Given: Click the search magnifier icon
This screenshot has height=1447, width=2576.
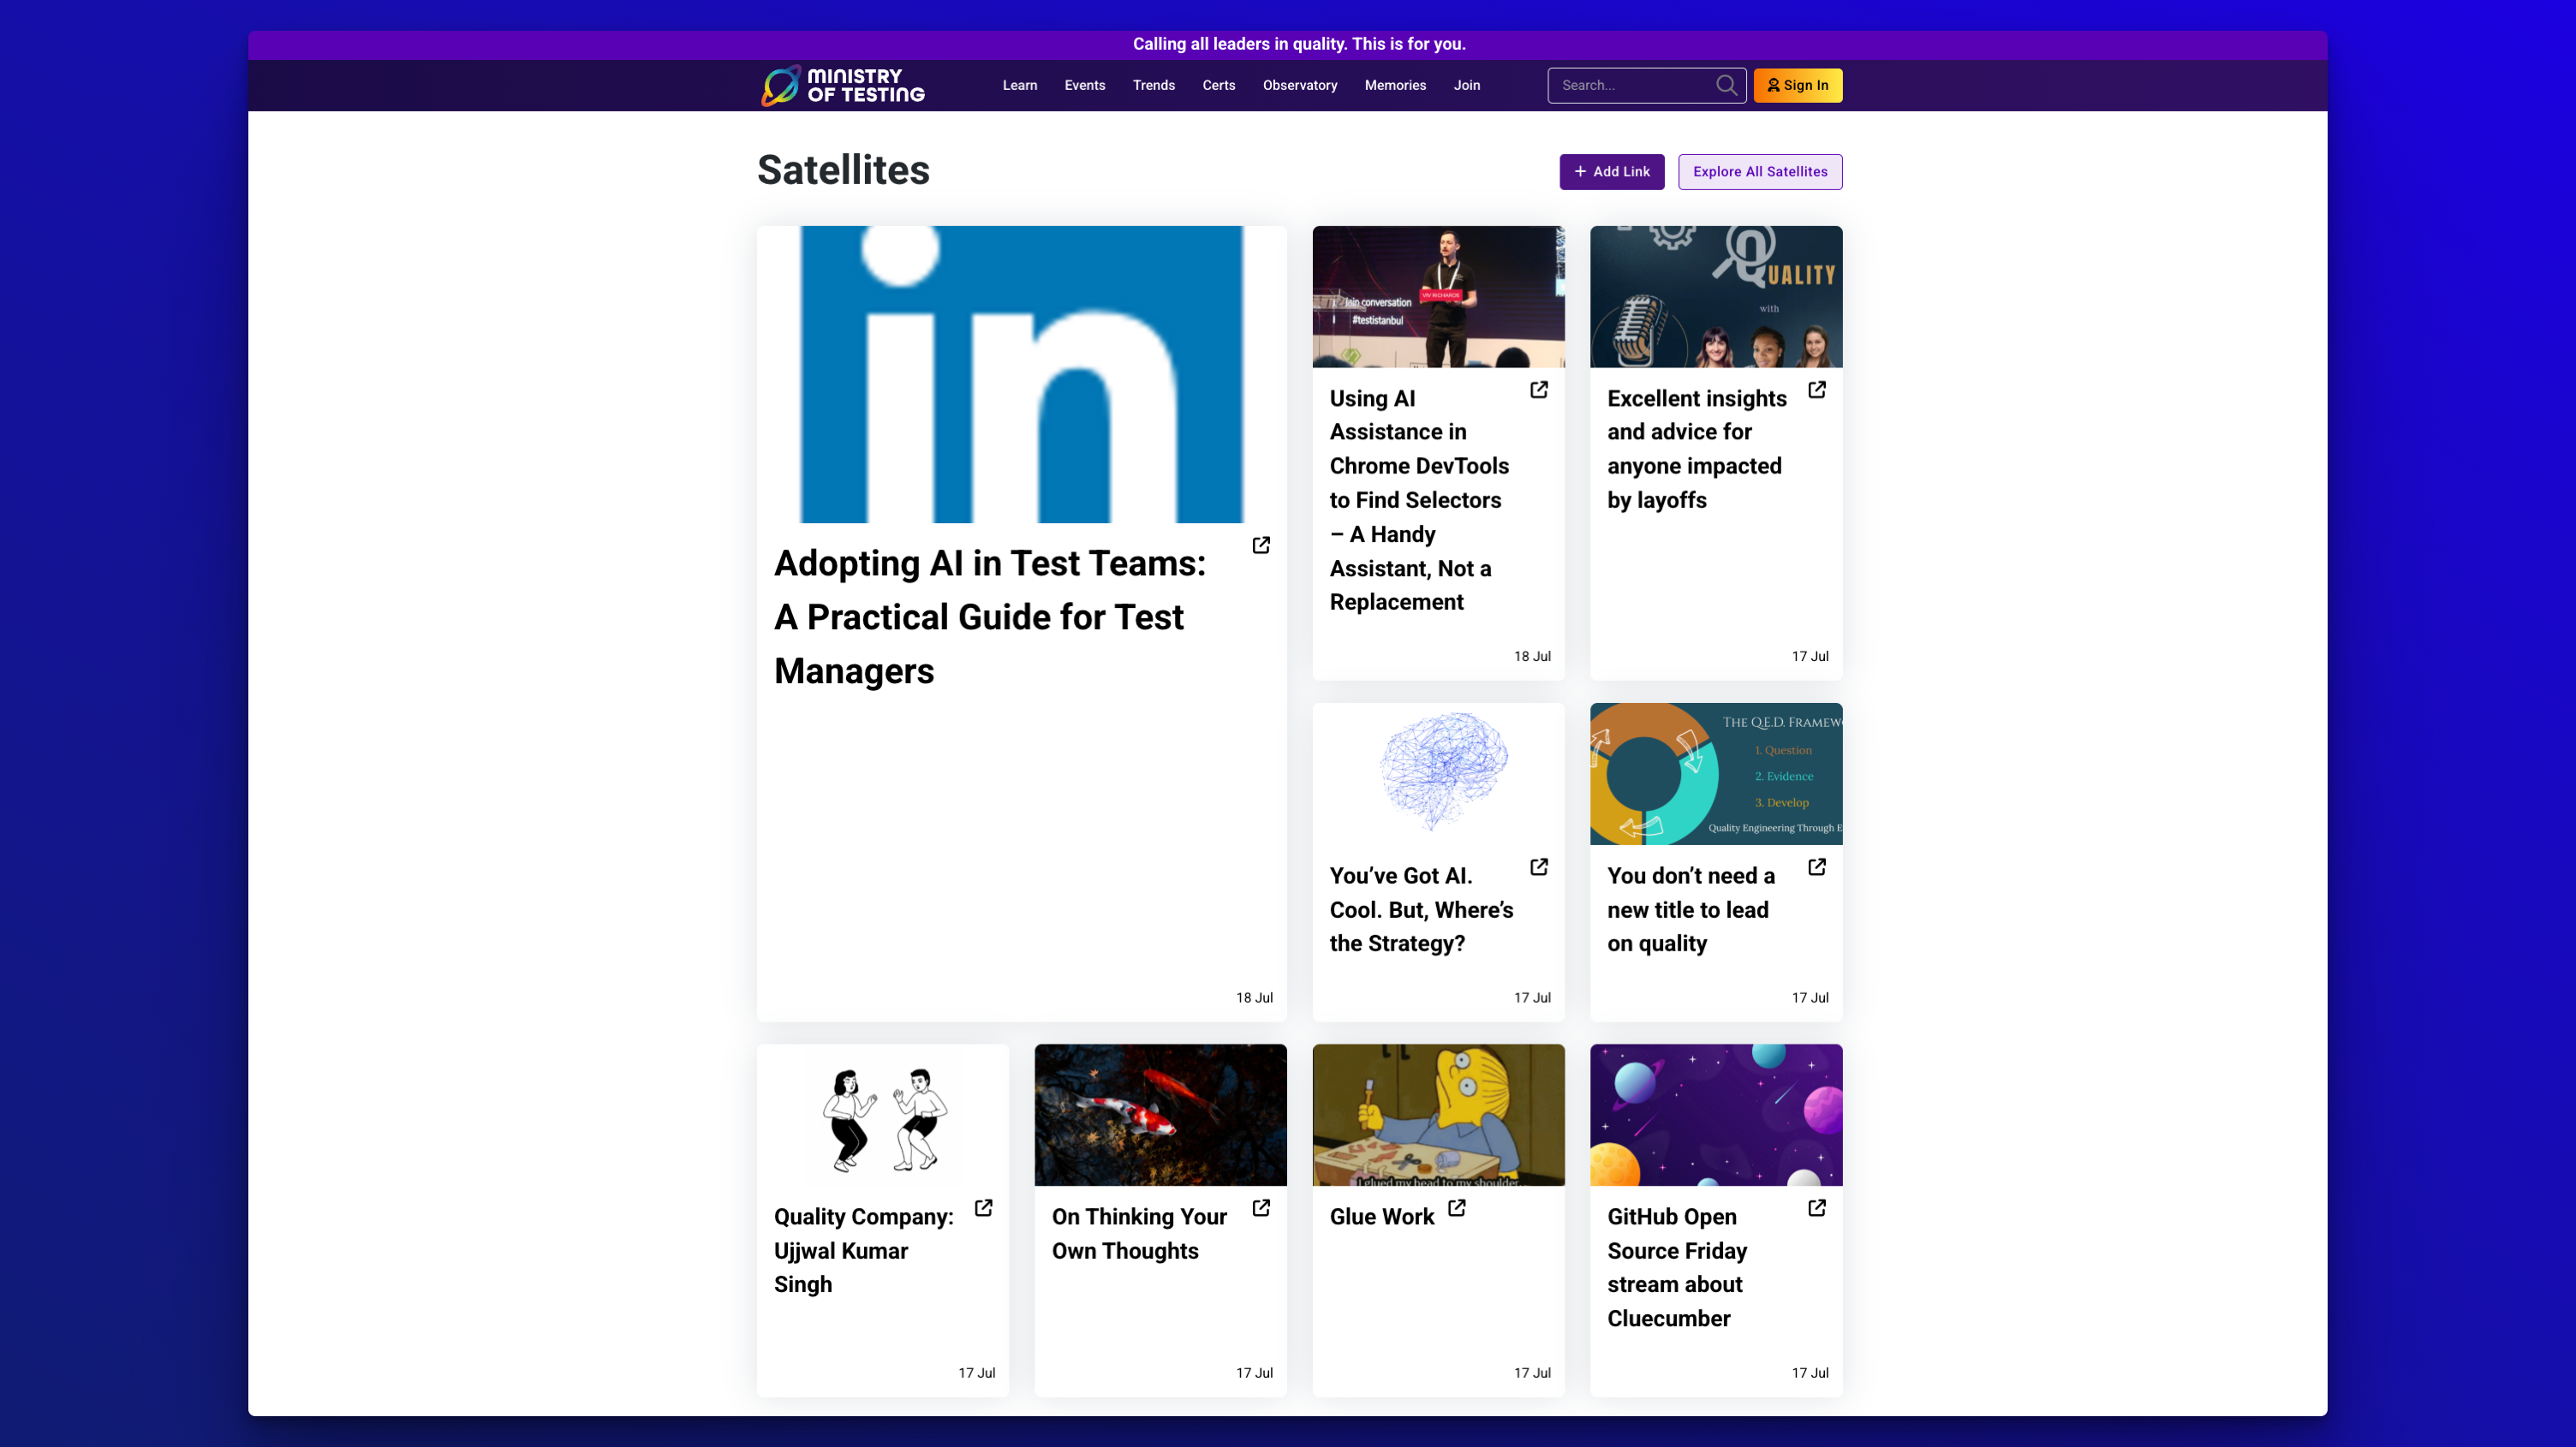Looking at the screenshot, I should tap(1726, 85).
